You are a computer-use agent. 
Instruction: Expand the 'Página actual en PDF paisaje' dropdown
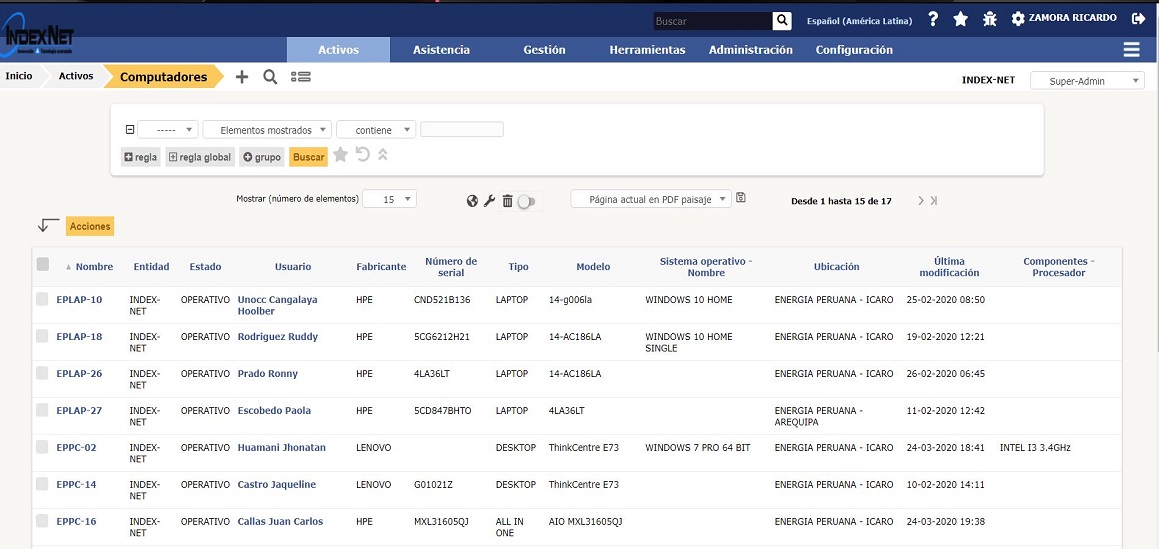pos(651,199)
